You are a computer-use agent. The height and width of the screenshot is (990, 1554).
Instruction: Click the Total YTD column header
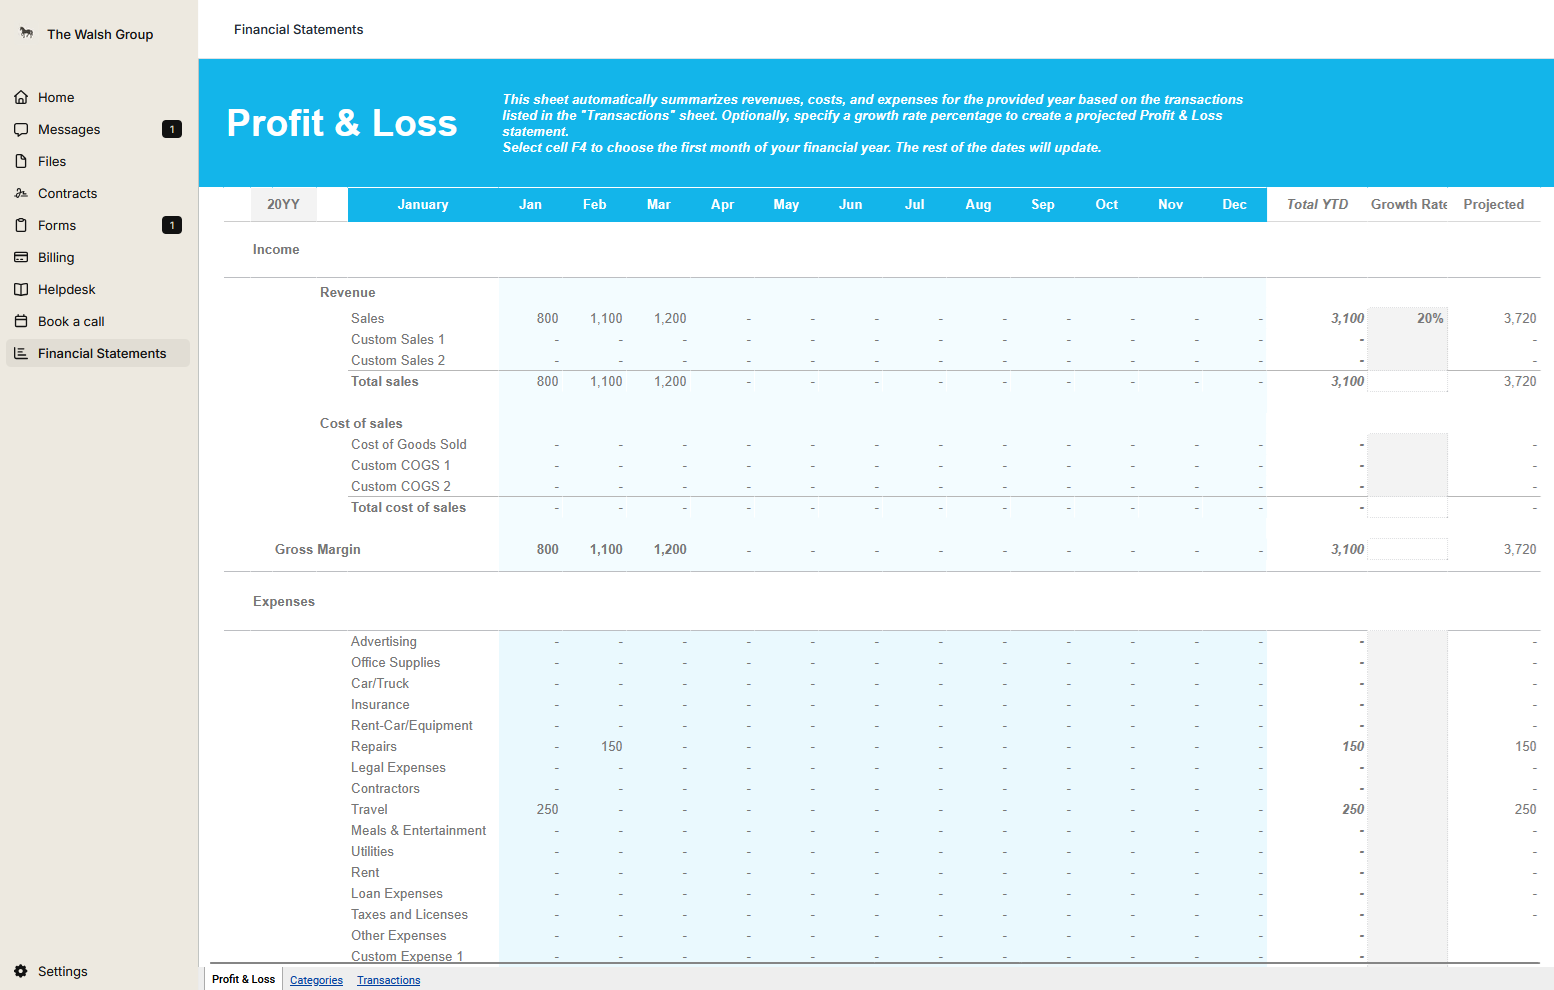[1317, 204]
